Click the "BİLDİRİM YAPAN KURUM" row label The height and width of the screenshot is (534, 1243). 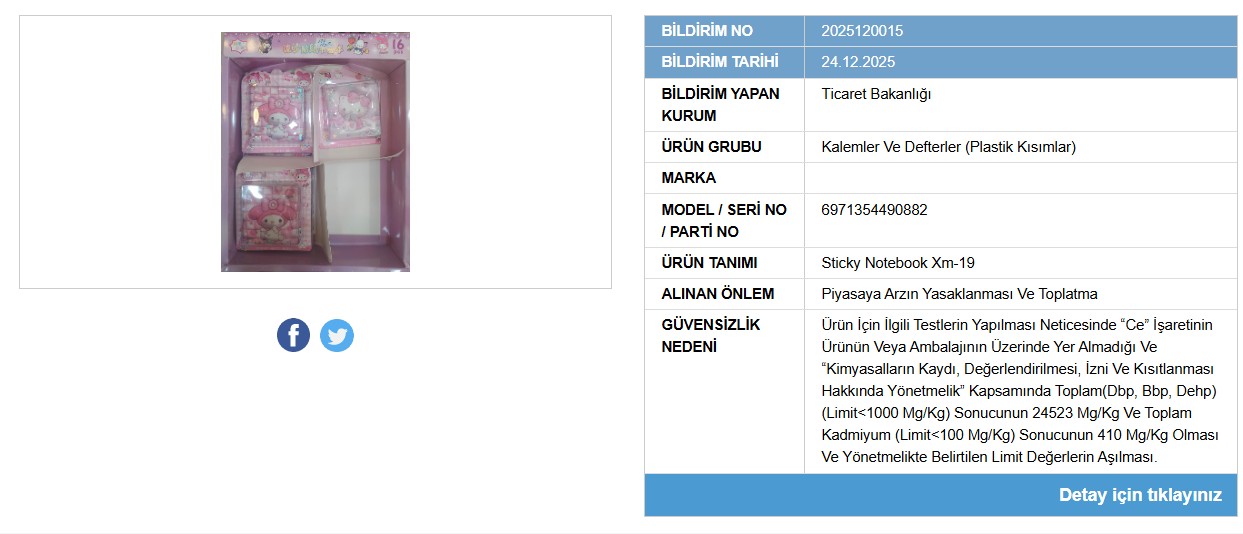pyautogui.click(x=711, y=105)
